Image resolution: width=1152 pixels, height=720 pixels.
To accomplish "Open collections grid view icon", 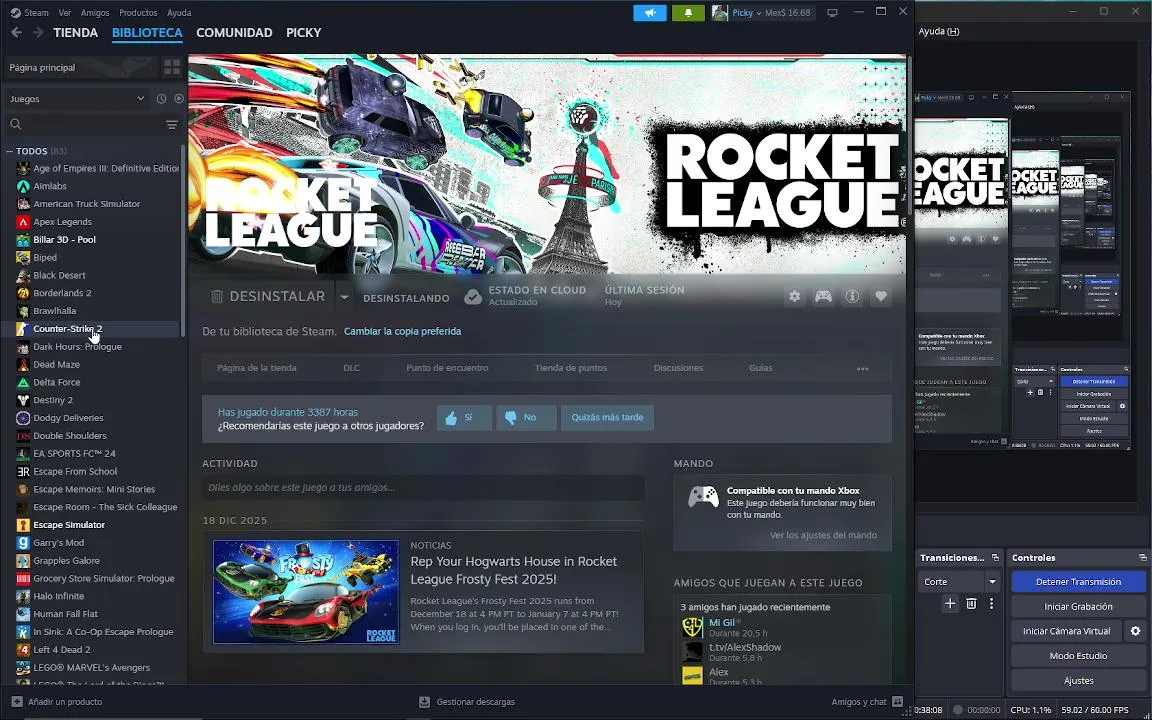I will [x=172, y=67].
